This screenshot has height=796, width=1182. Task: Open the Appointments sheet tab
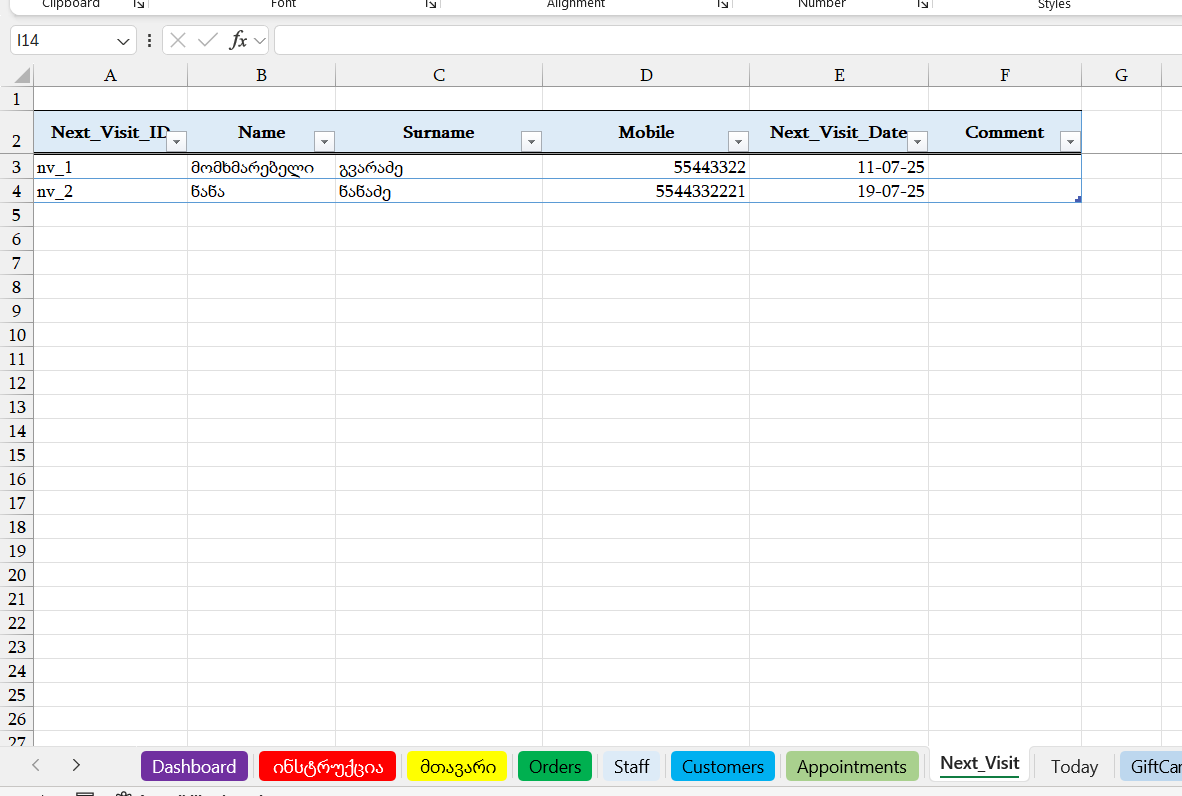pos(851,767)
